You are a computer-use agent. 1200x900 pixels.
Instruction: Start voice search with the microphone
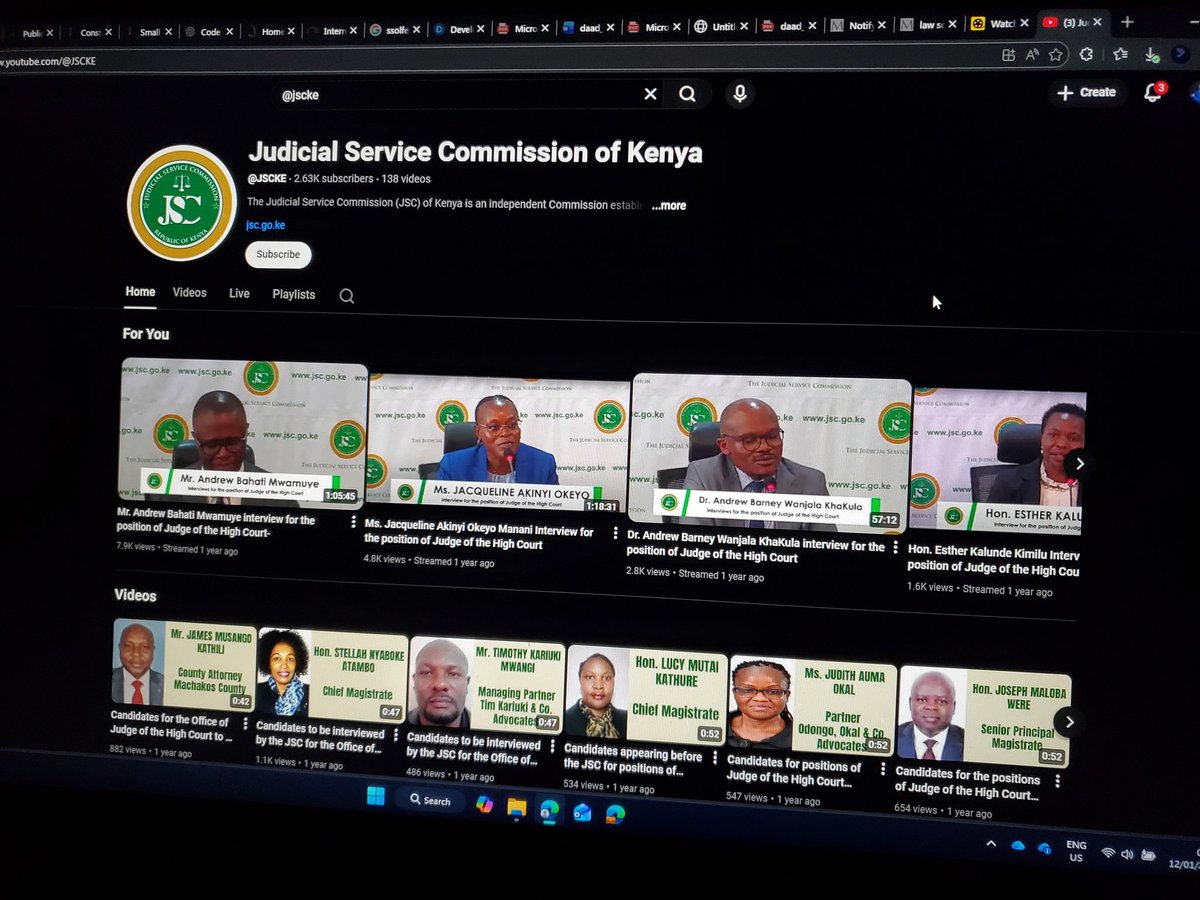pyautogui.click(x=740, y=94)
